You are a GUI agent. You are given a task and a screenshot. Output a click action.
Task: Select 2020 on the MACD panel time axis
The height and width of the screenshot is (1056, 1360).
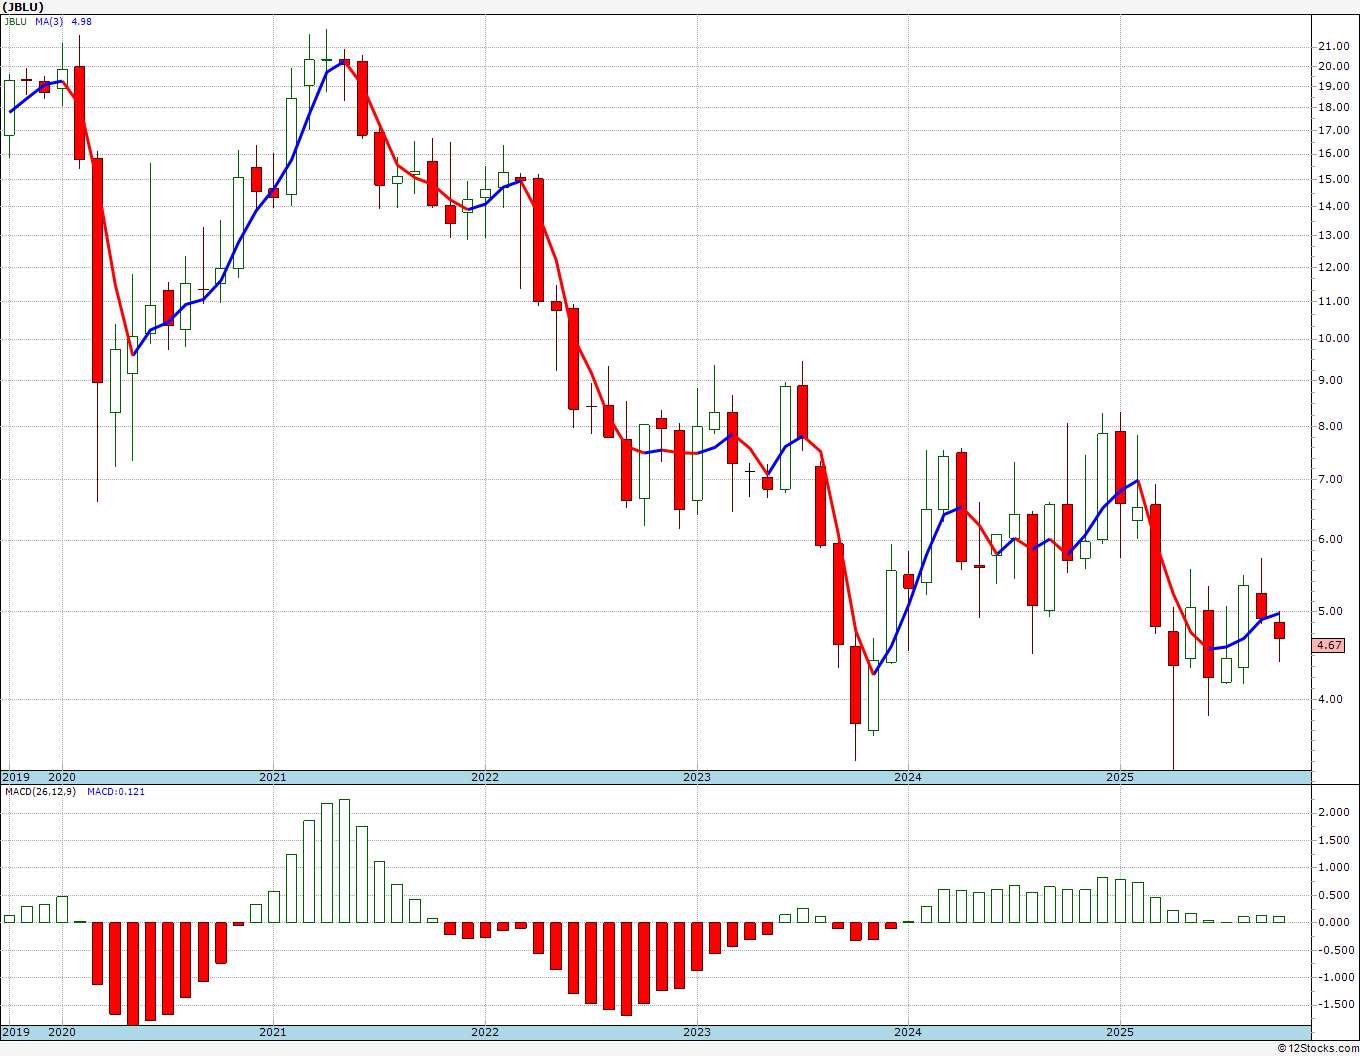(x=62, y=1033)
